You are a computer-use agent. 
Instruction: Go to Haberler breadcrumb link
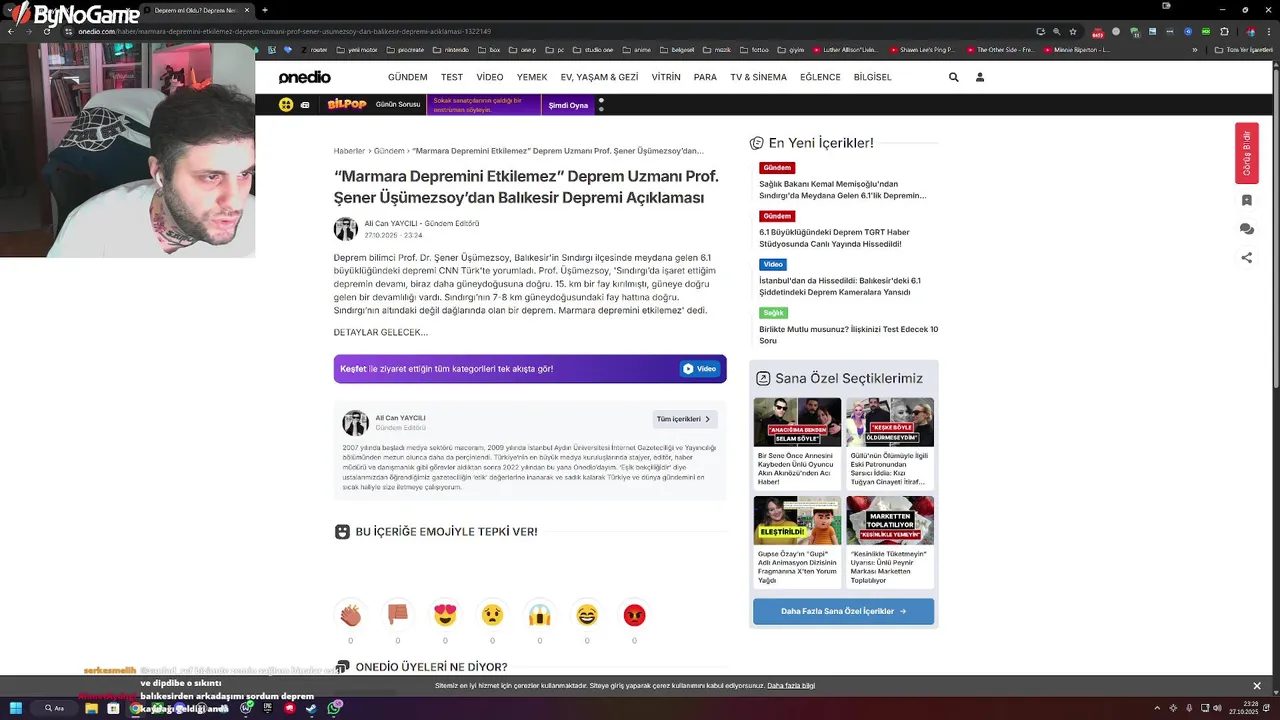click(x=349, y=151)
